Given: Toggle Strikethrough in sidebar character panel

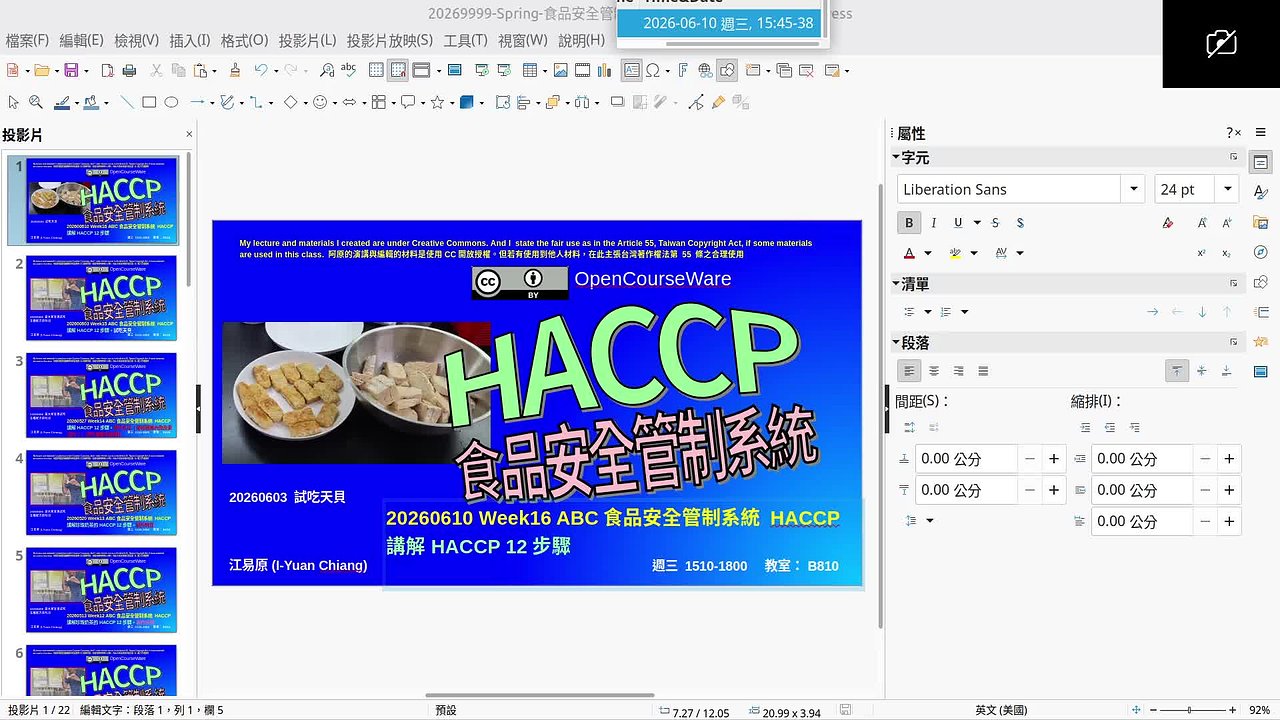Looking at the screenshot, I should [x=996, y=223].
